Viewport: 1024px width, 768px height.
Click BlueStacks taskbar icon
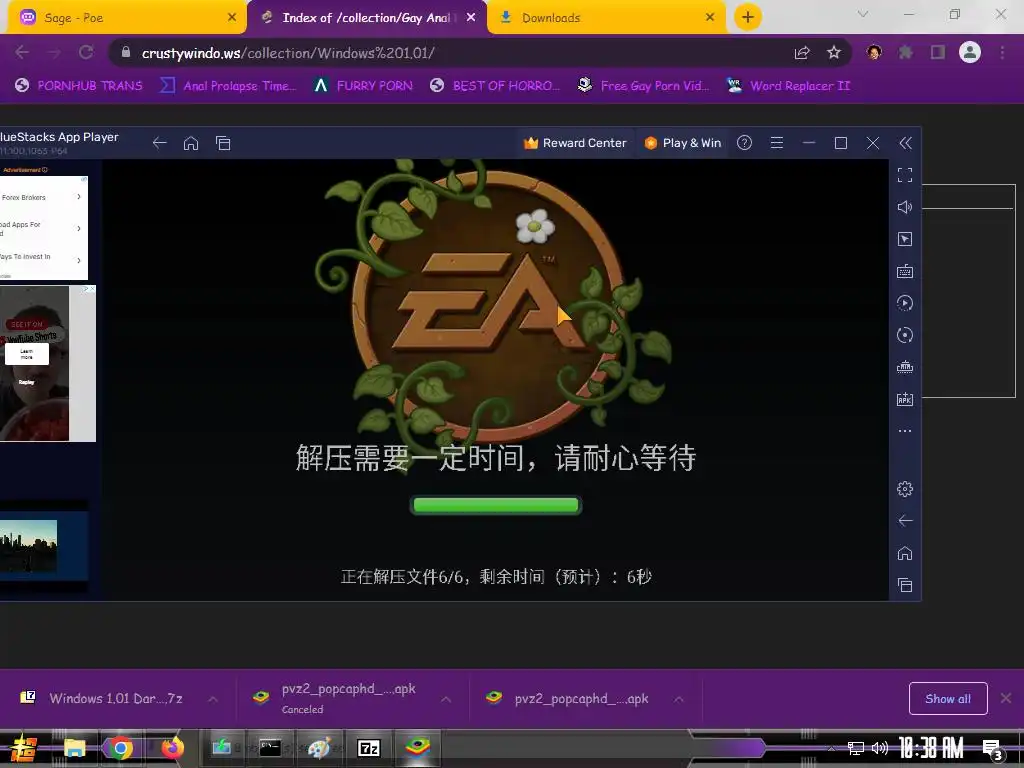[x=417, y=746]
